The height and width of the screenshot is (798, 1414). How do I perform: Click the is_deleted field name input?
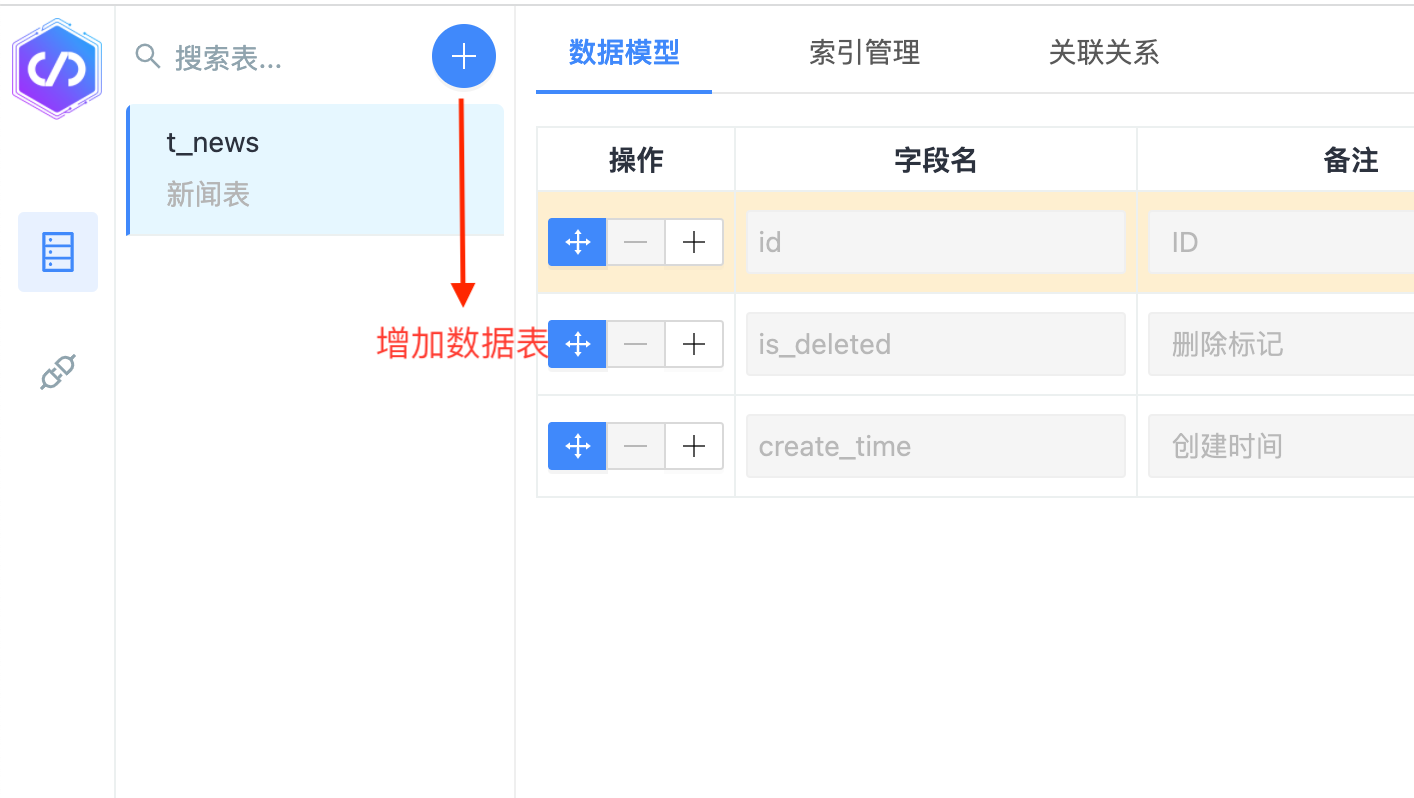click(x=935, y=344)
